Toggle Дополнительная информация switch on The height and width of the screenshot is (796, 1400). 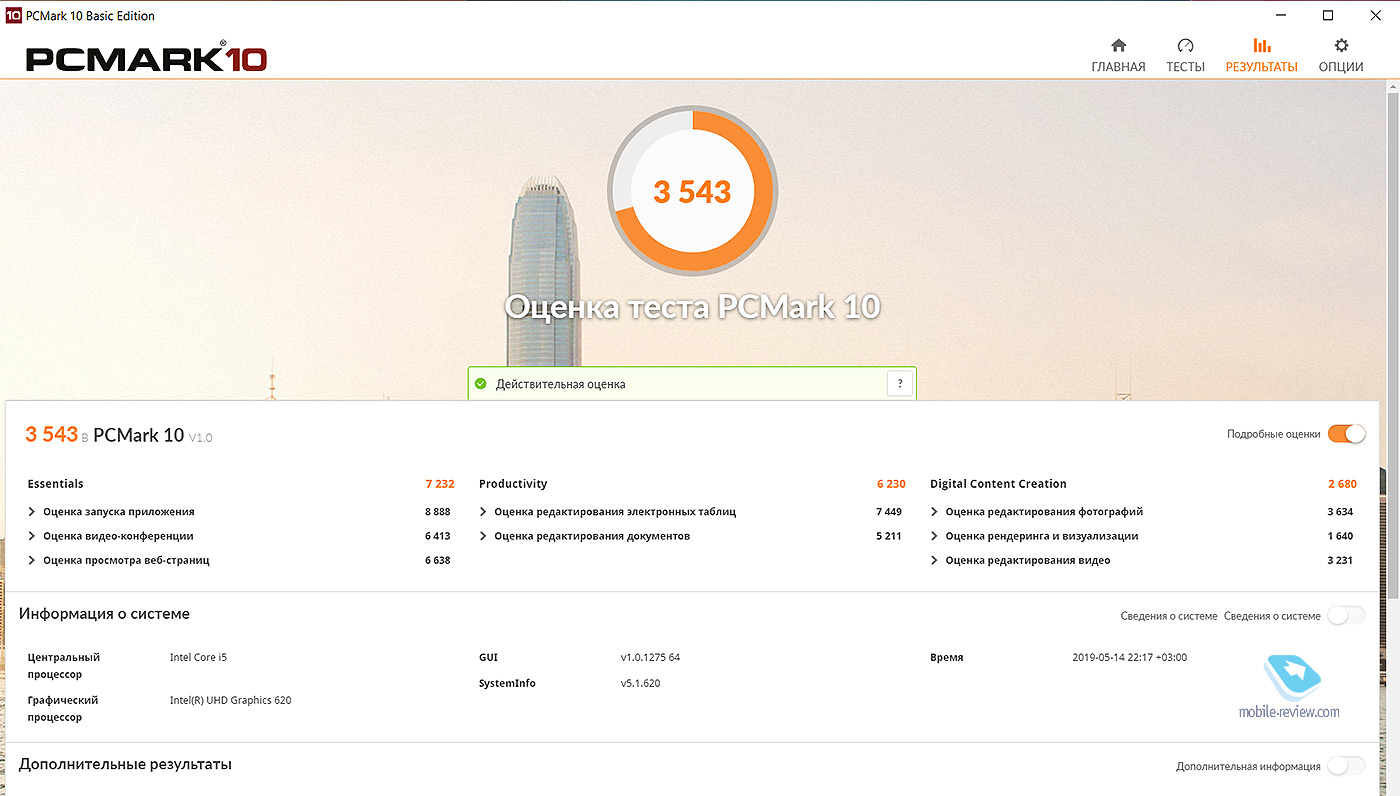(x=1346, y=766)
